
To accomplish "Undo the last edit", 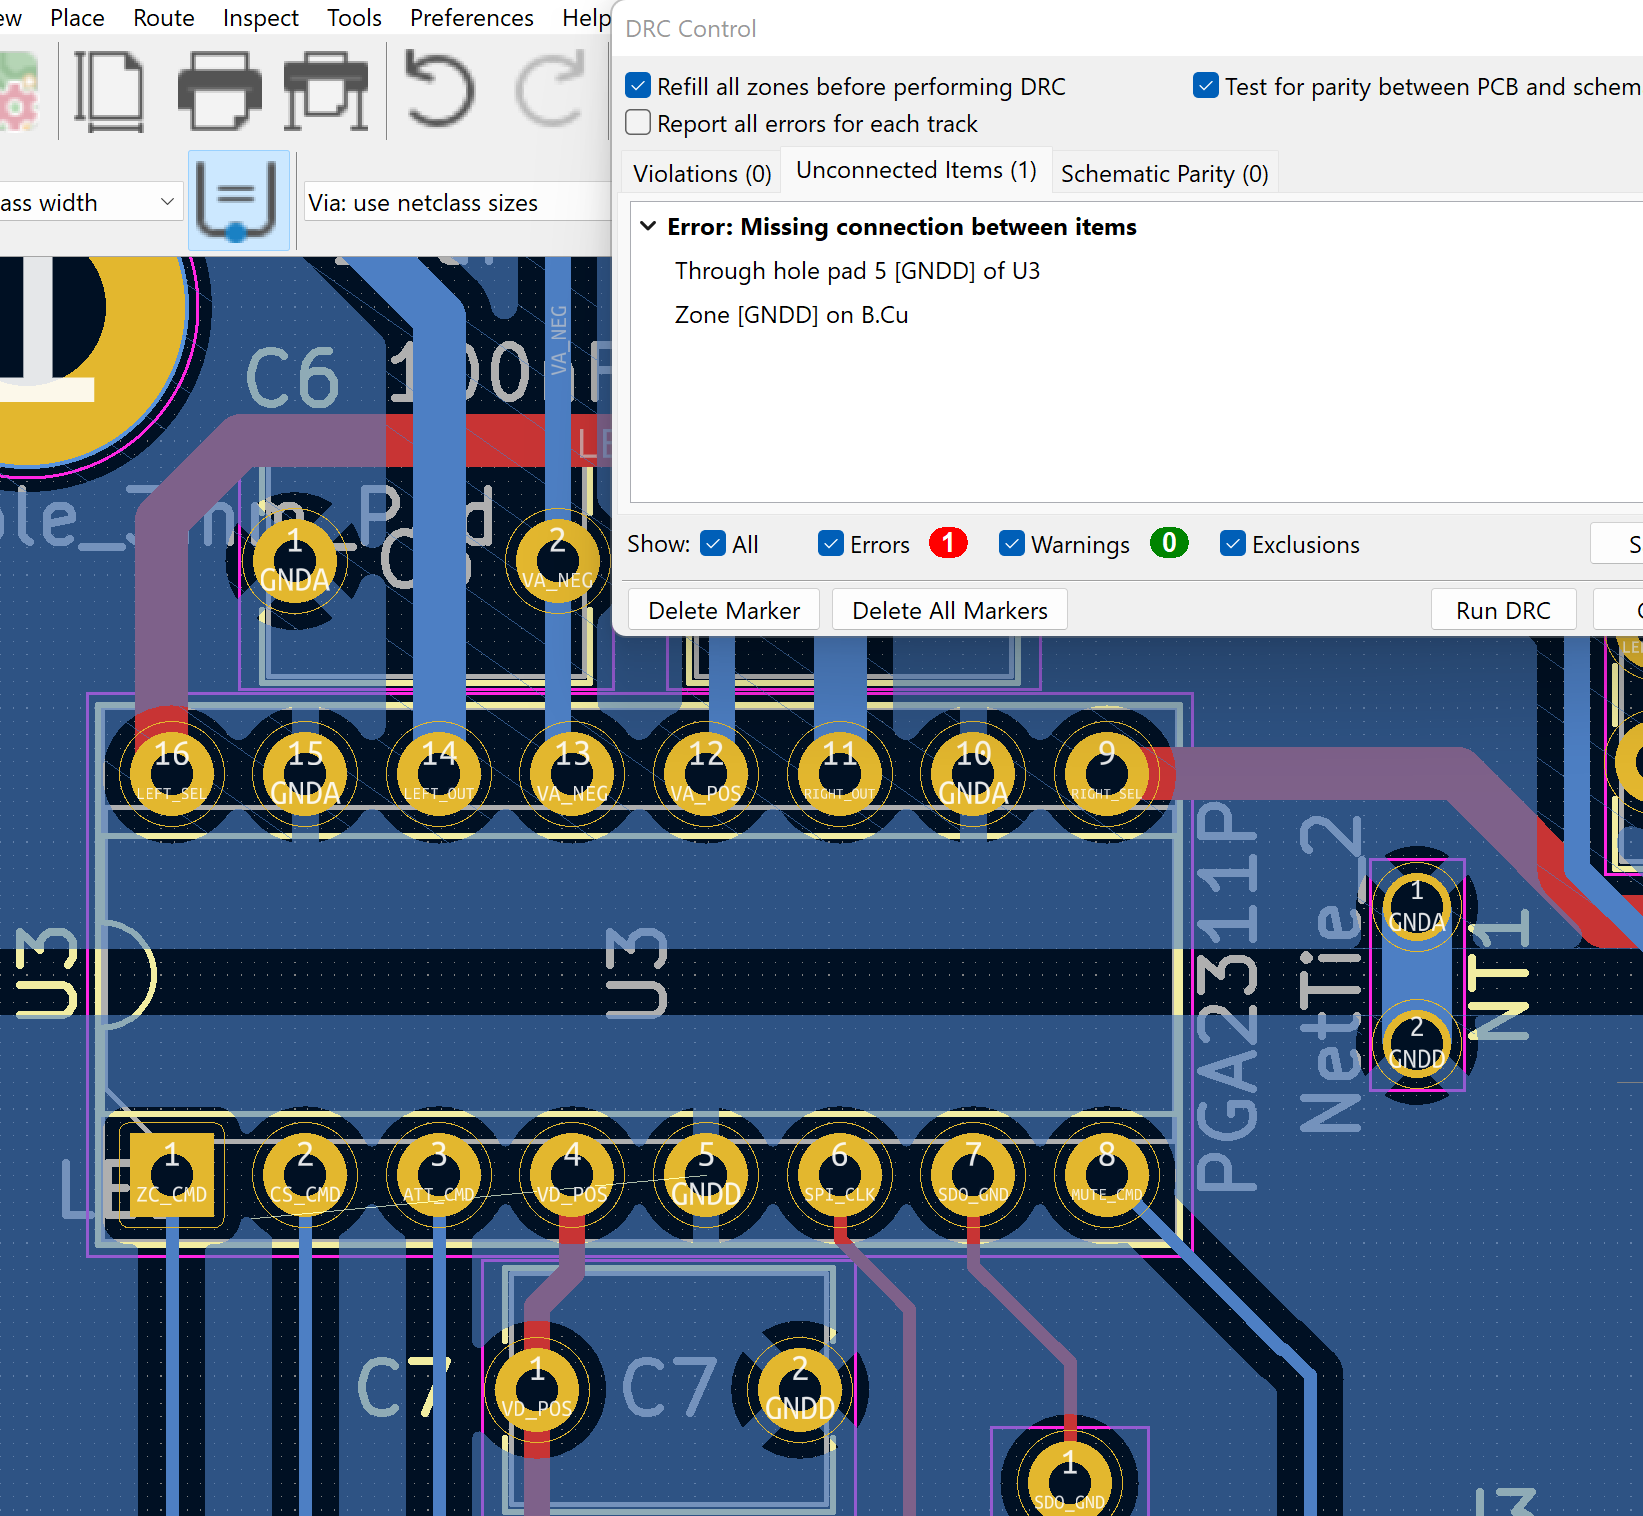I will [439, 90].
